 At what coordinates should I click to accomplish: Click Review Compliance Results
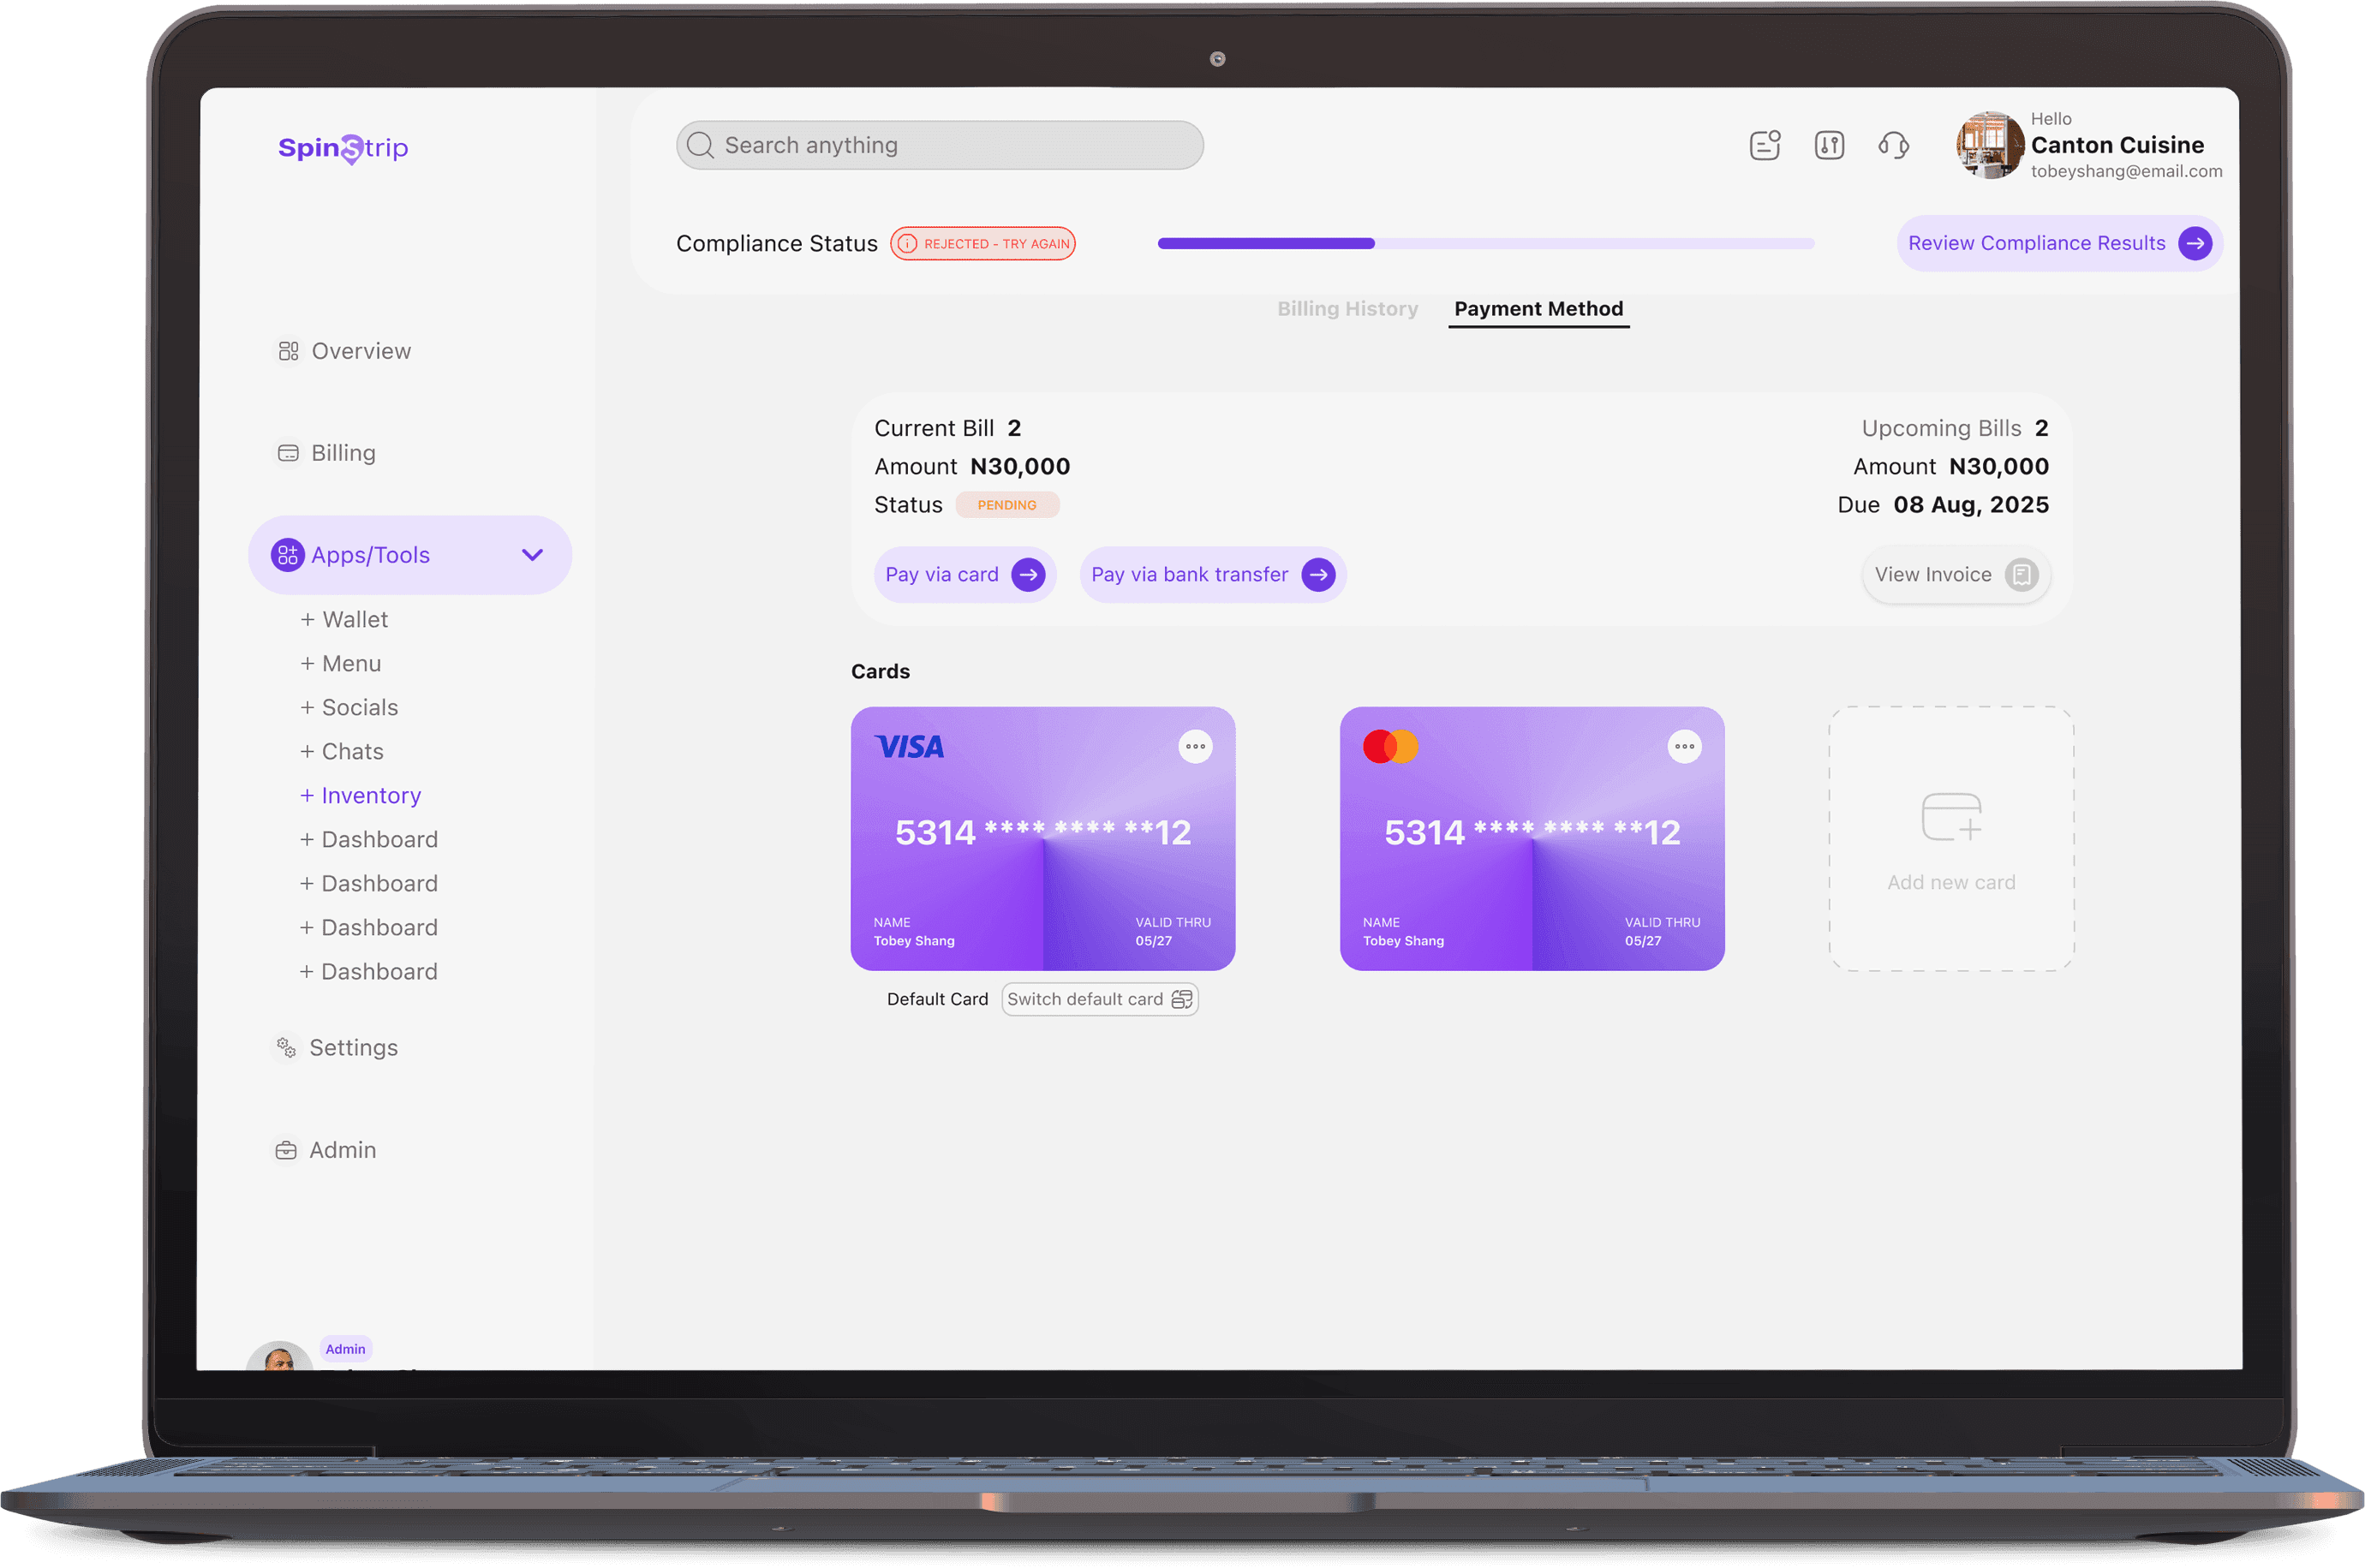2058,243
